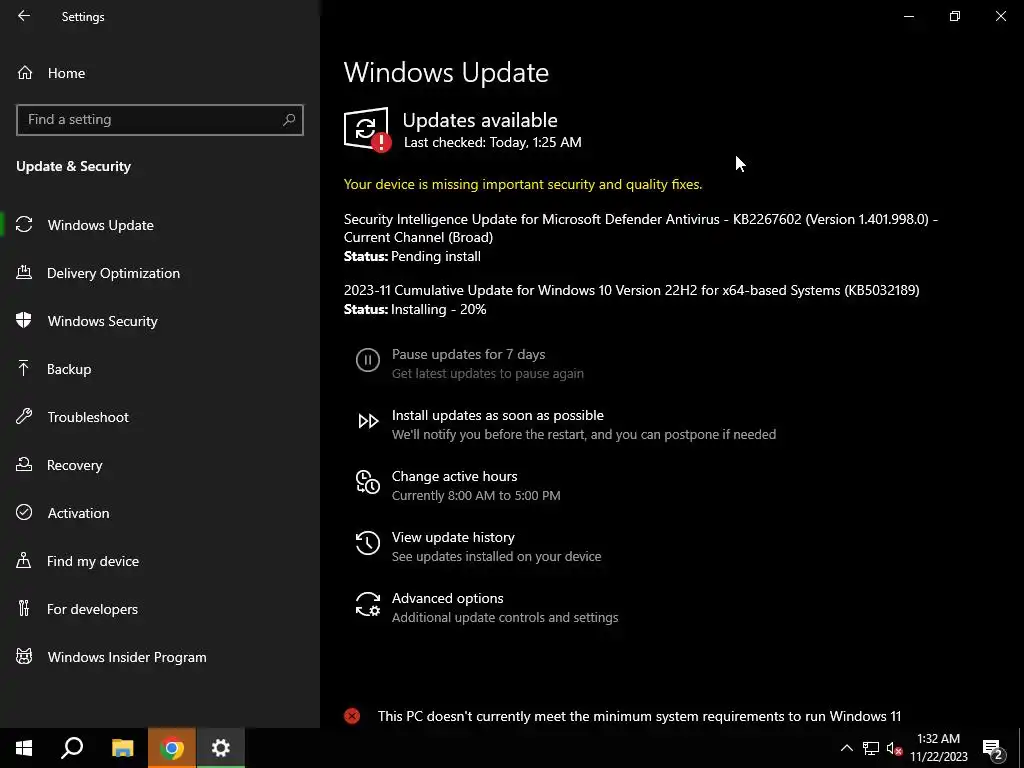This screenshot has height=768, width=1024.
Task: Go to Home in Settings sidebar
Action: click(x=160, y=73)
